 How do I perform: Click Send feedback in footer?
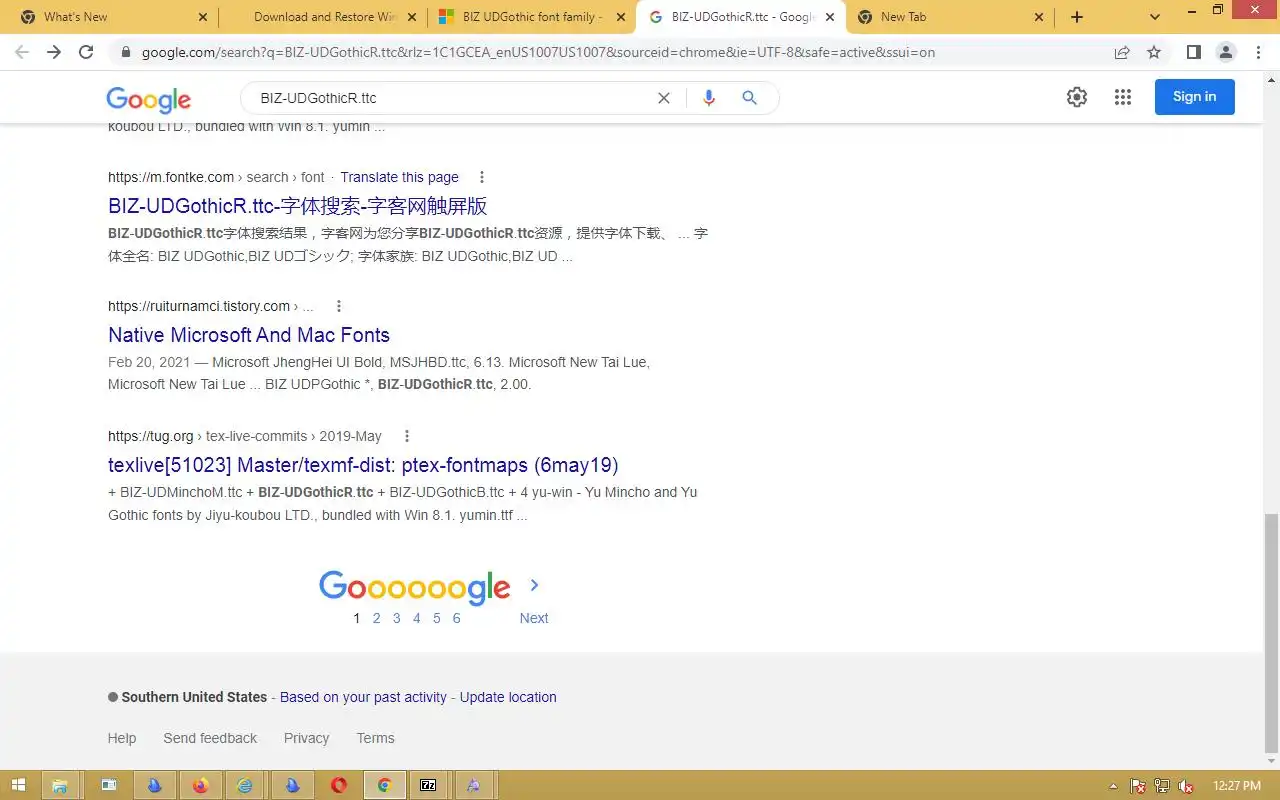tap(210, 738)
